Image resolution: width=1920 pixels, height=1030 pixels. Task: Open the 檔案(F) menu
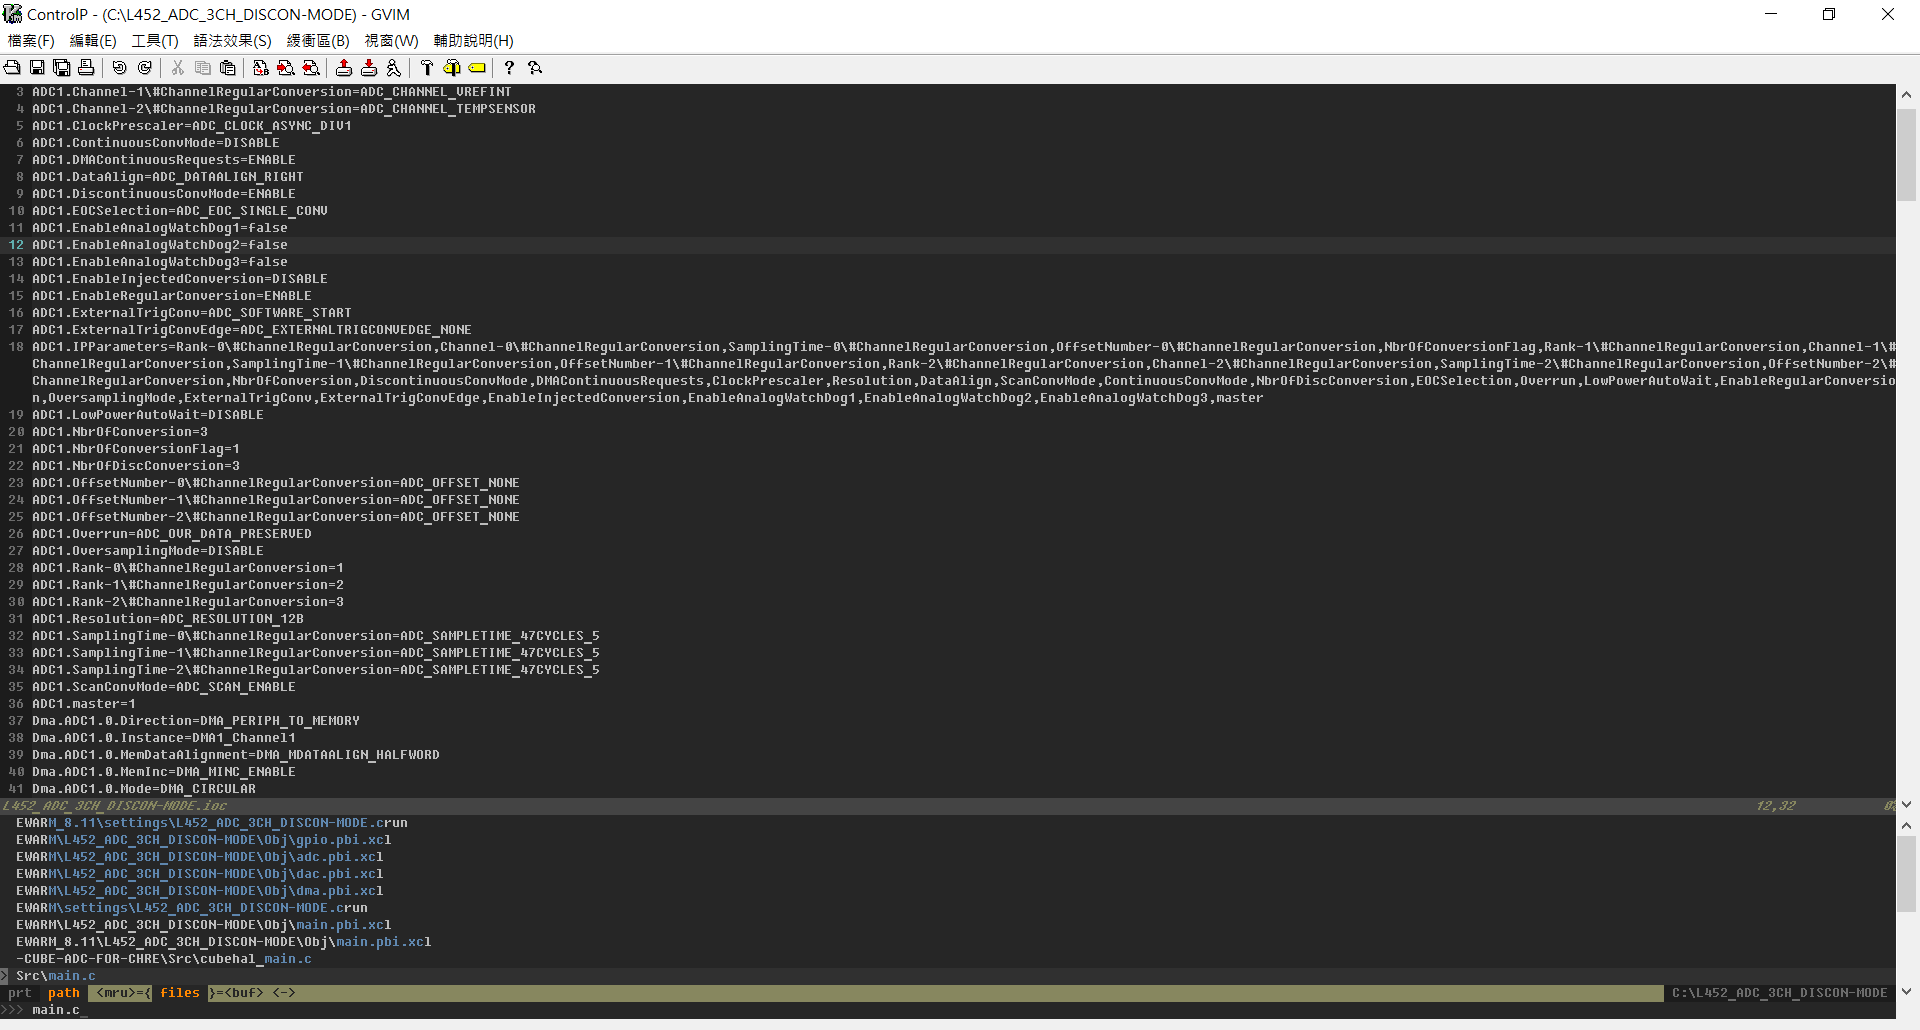pyautogui.click(x=31, y=41)
